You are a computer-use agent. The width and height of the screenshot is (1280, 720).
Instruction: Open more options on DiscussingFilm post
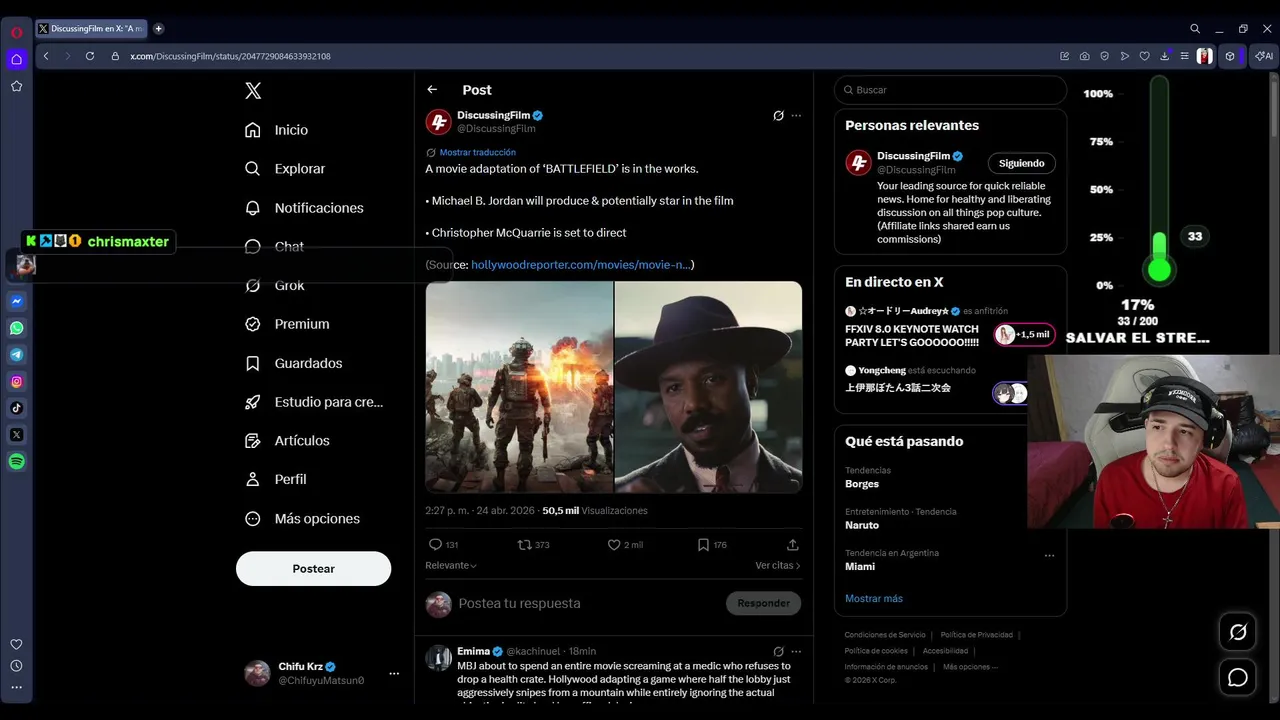(x=796, y=116)
